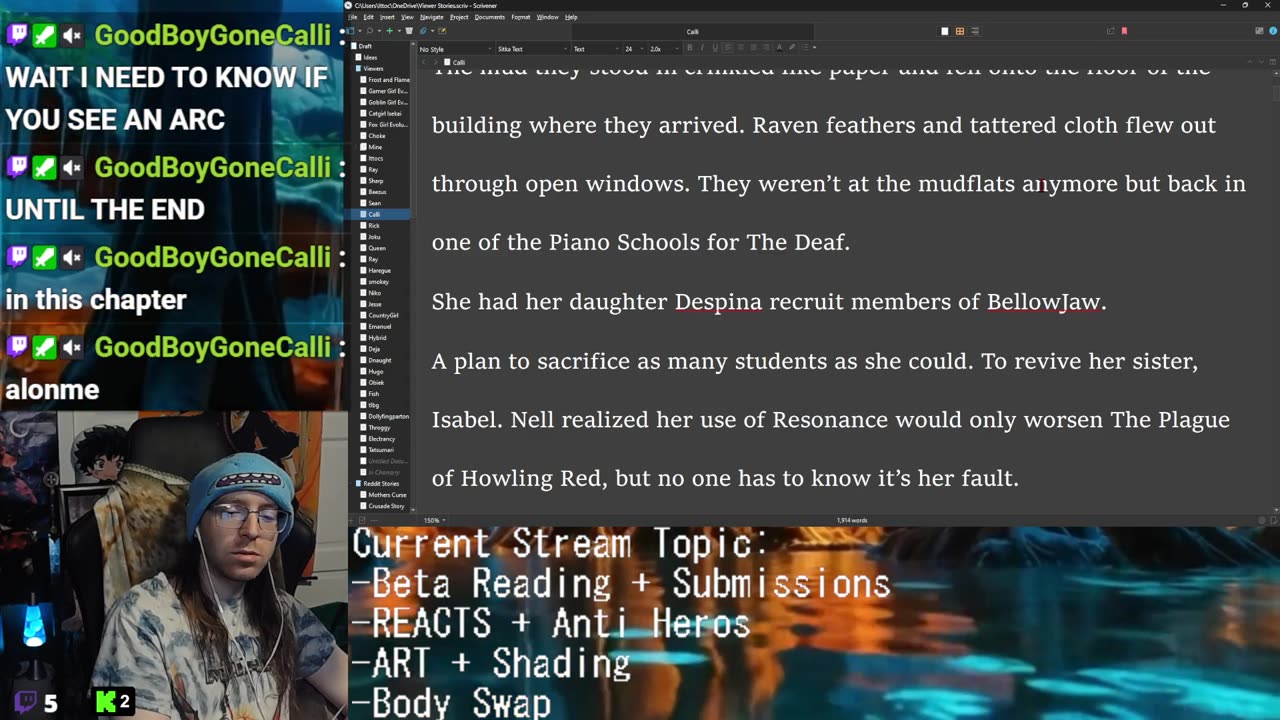Click the Calli title in editor header
Viewport: 1280px width, 720px height.
coord(459,62)
